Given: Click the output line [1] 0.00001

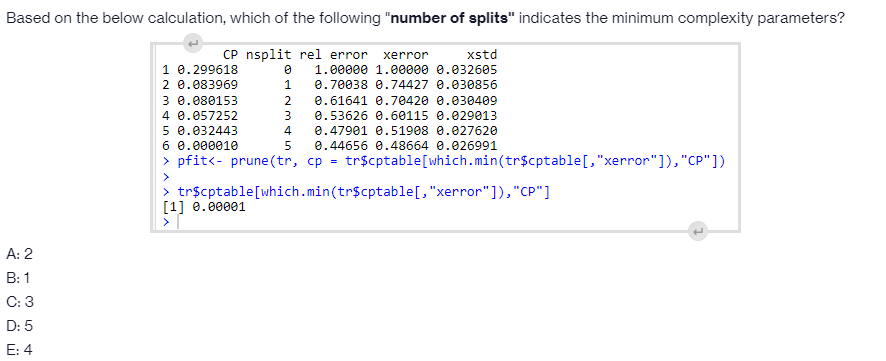Looking at the screenshot, I should click(204, 207).
